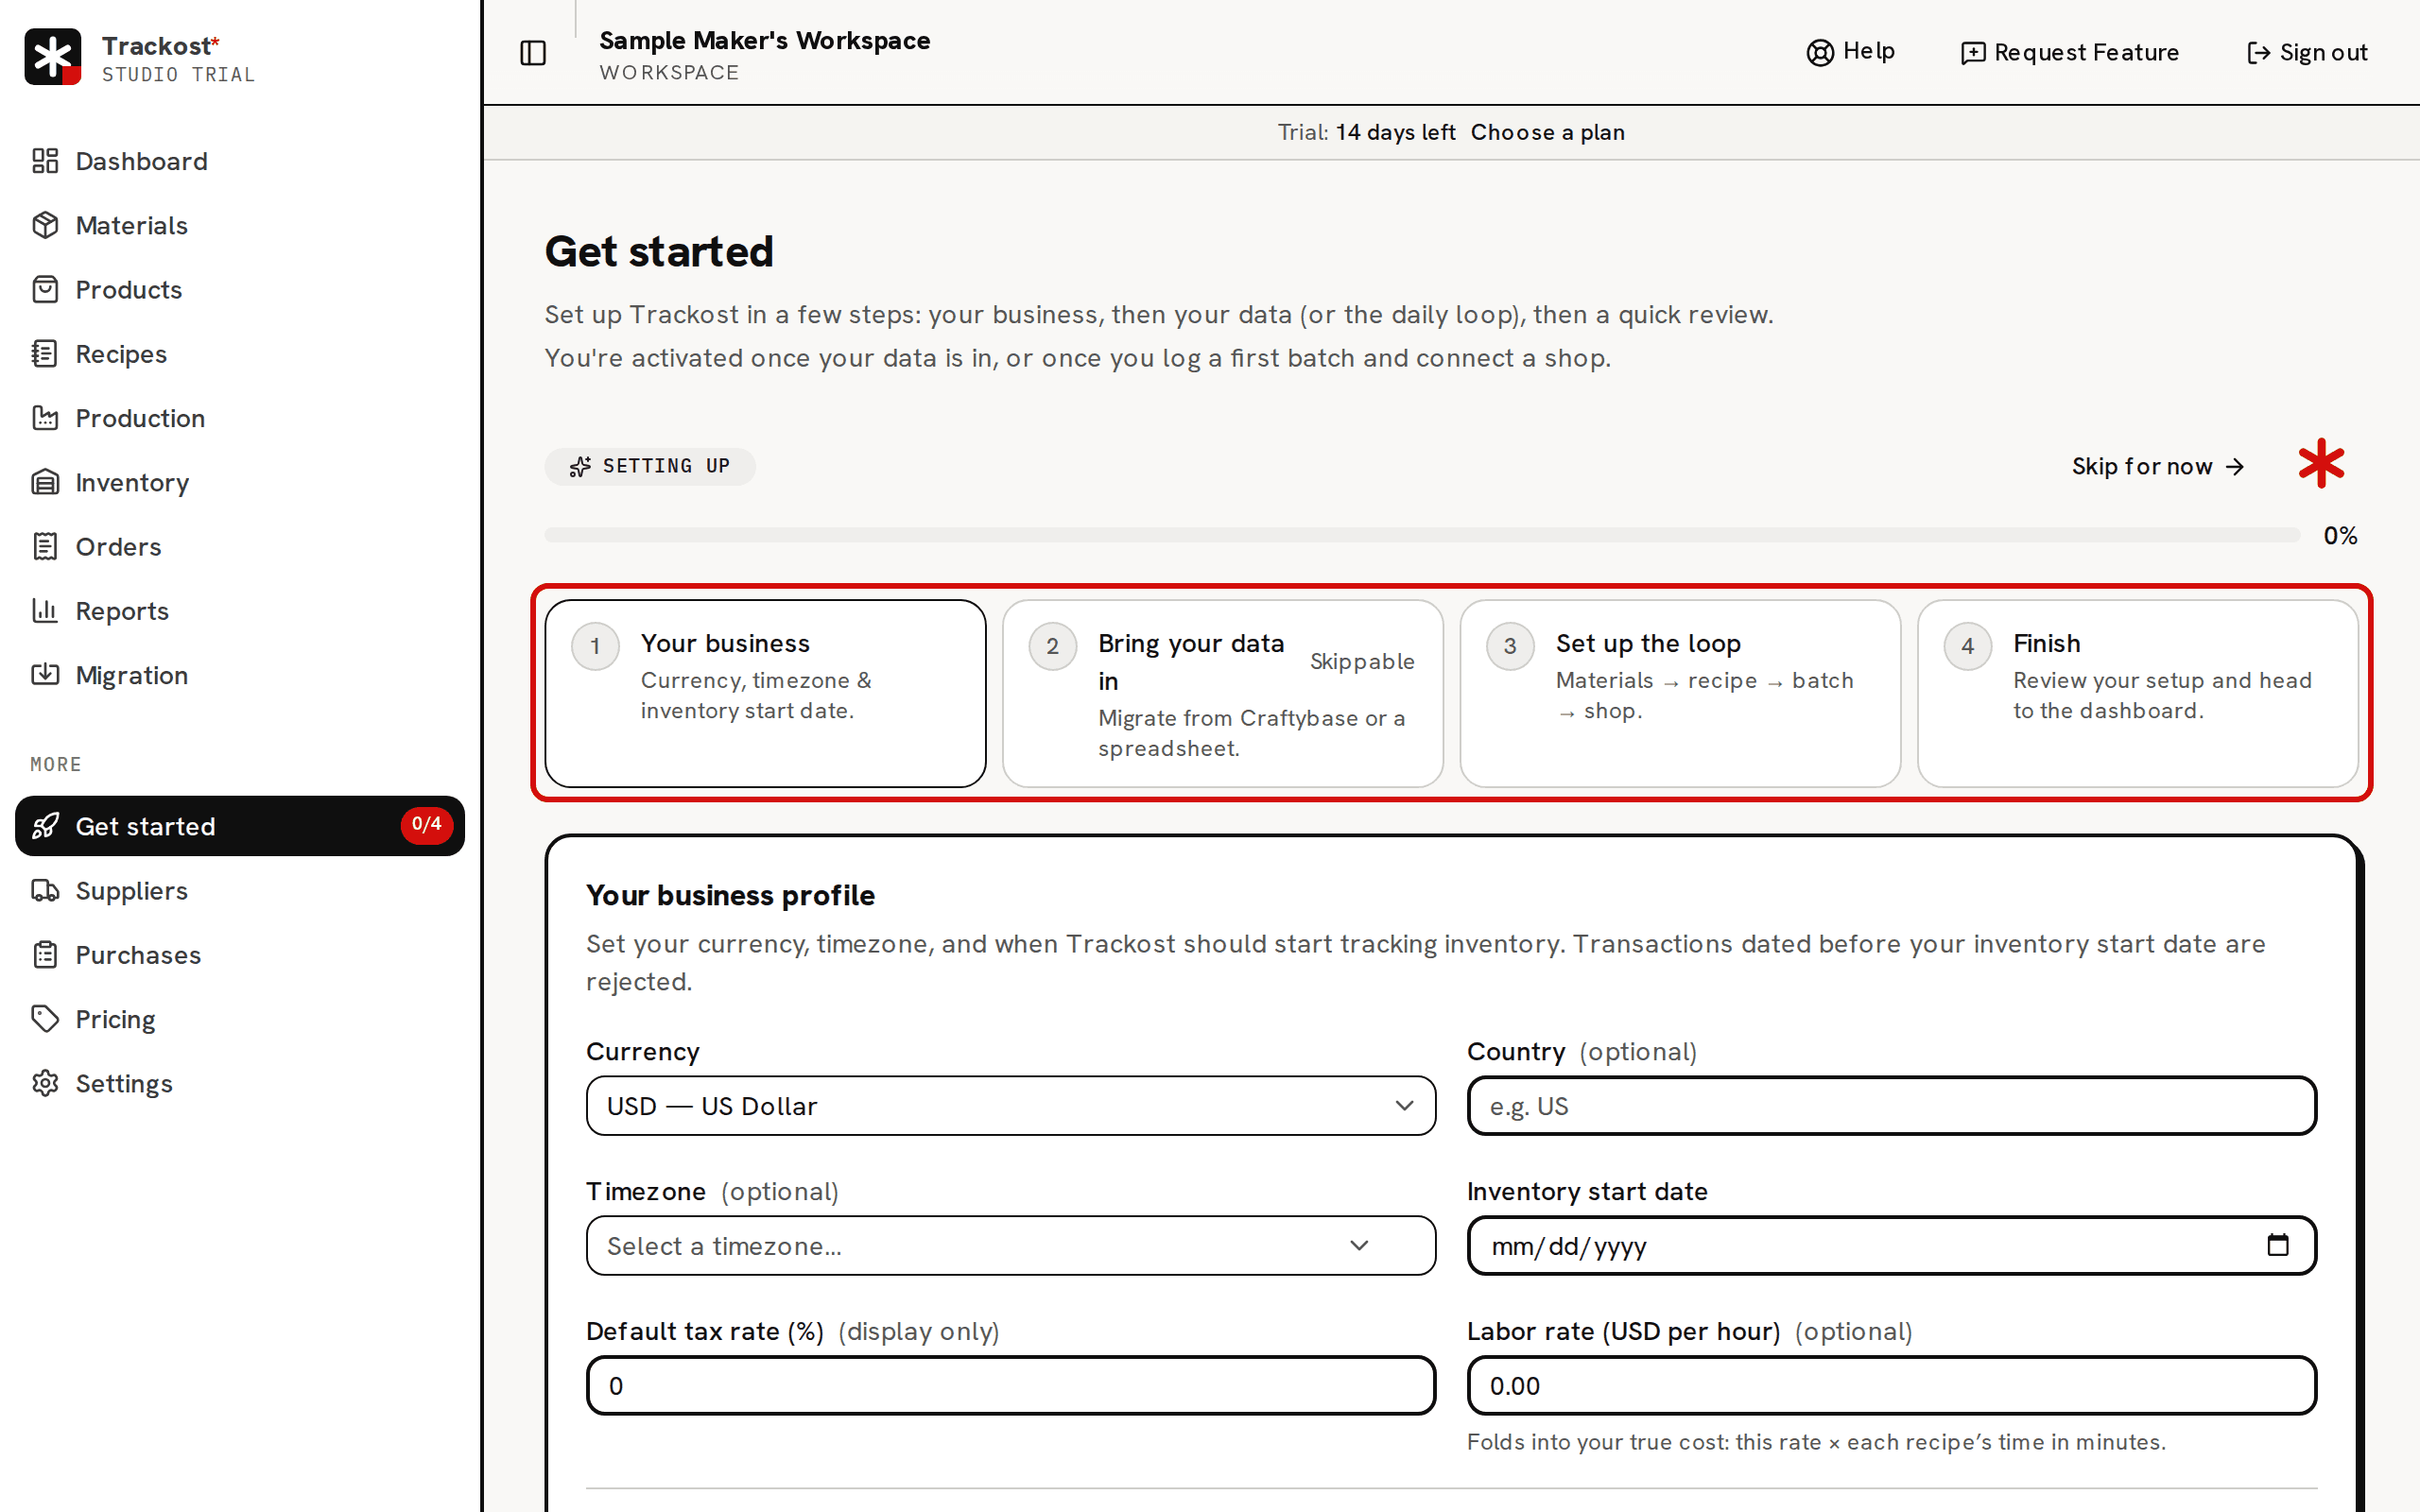The image size is (2420, 1512).
Task: Go to Purchases
Action: (x=240, y=955)
